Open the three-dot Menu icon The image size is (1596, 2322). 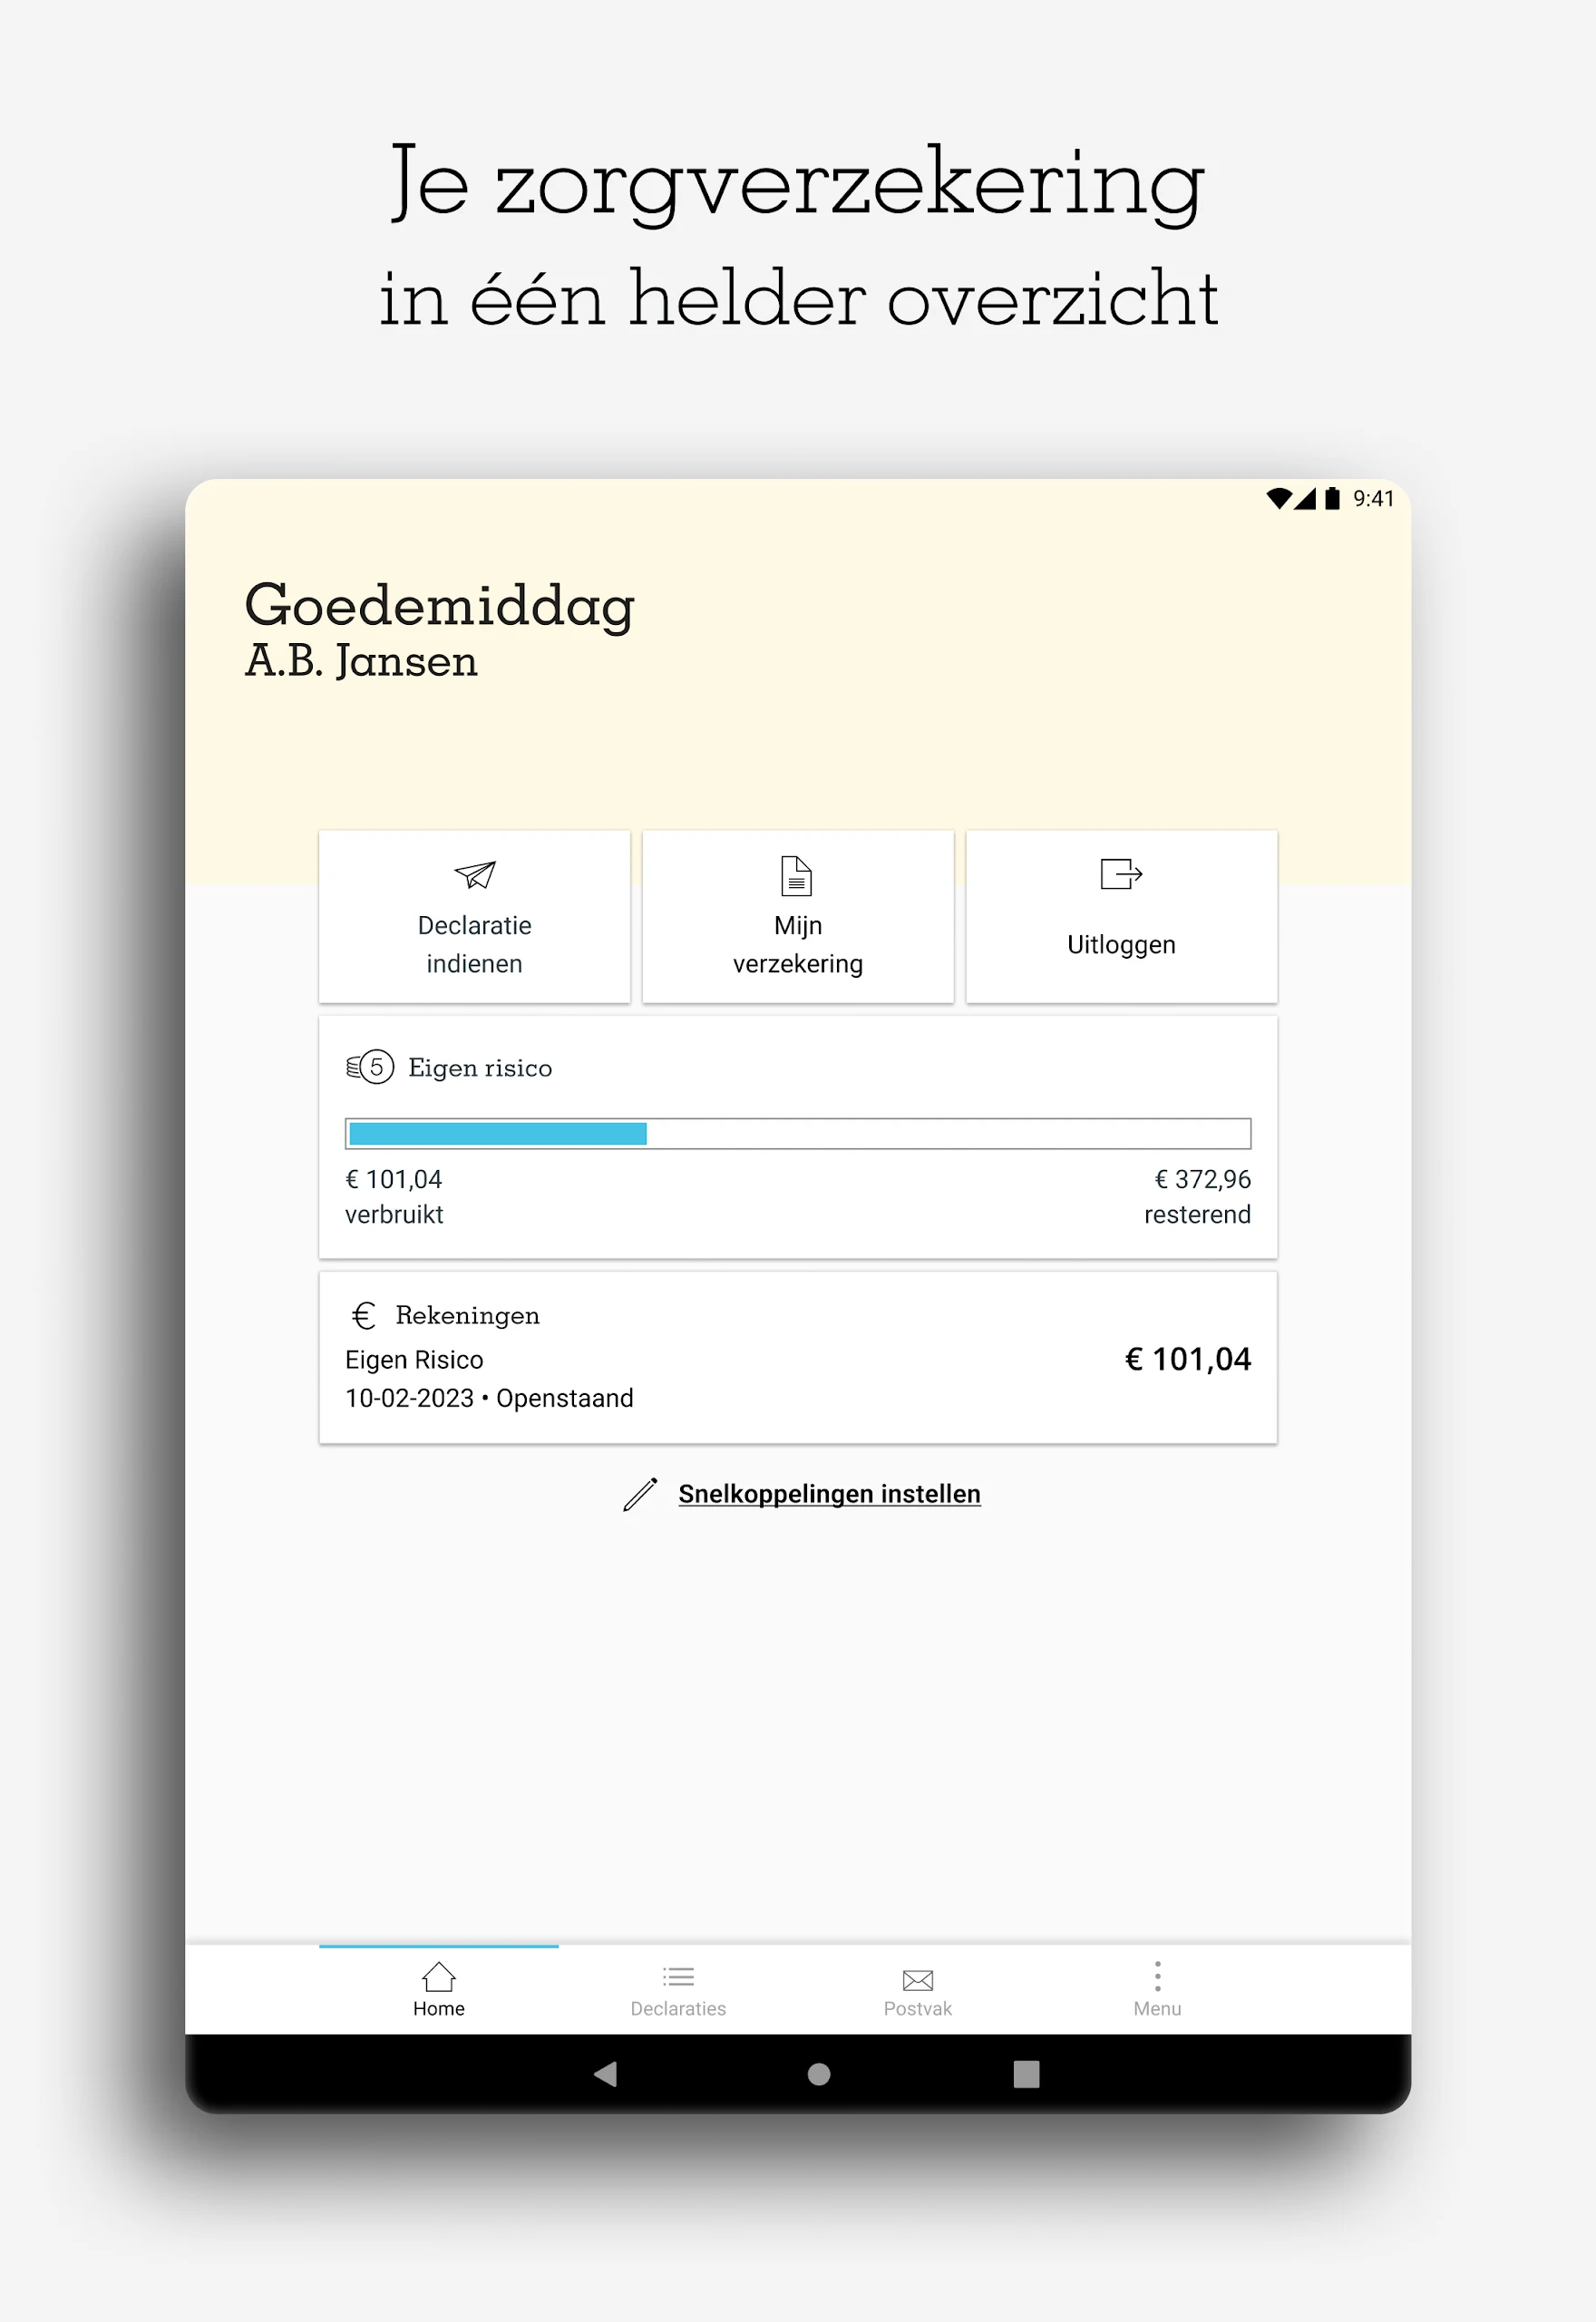[1157, 1976]
